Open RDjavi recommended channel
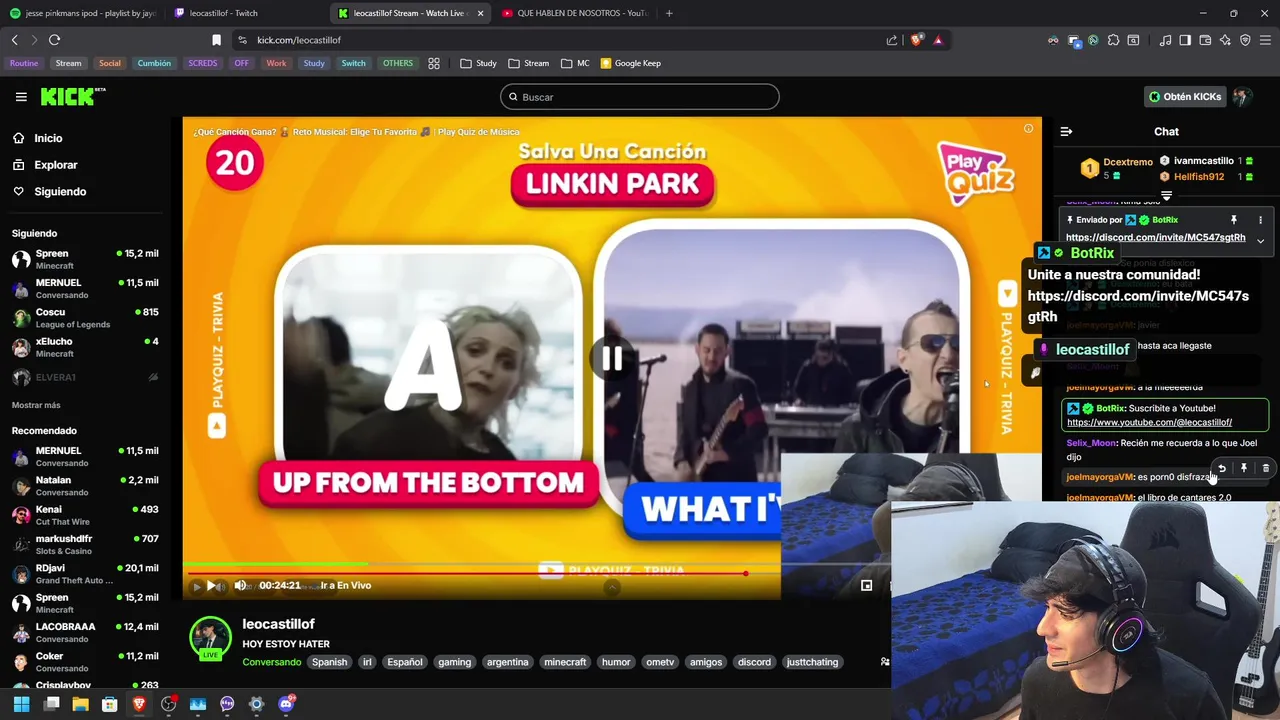This screenshot has width=1280, height=720. tap(85, 574)
